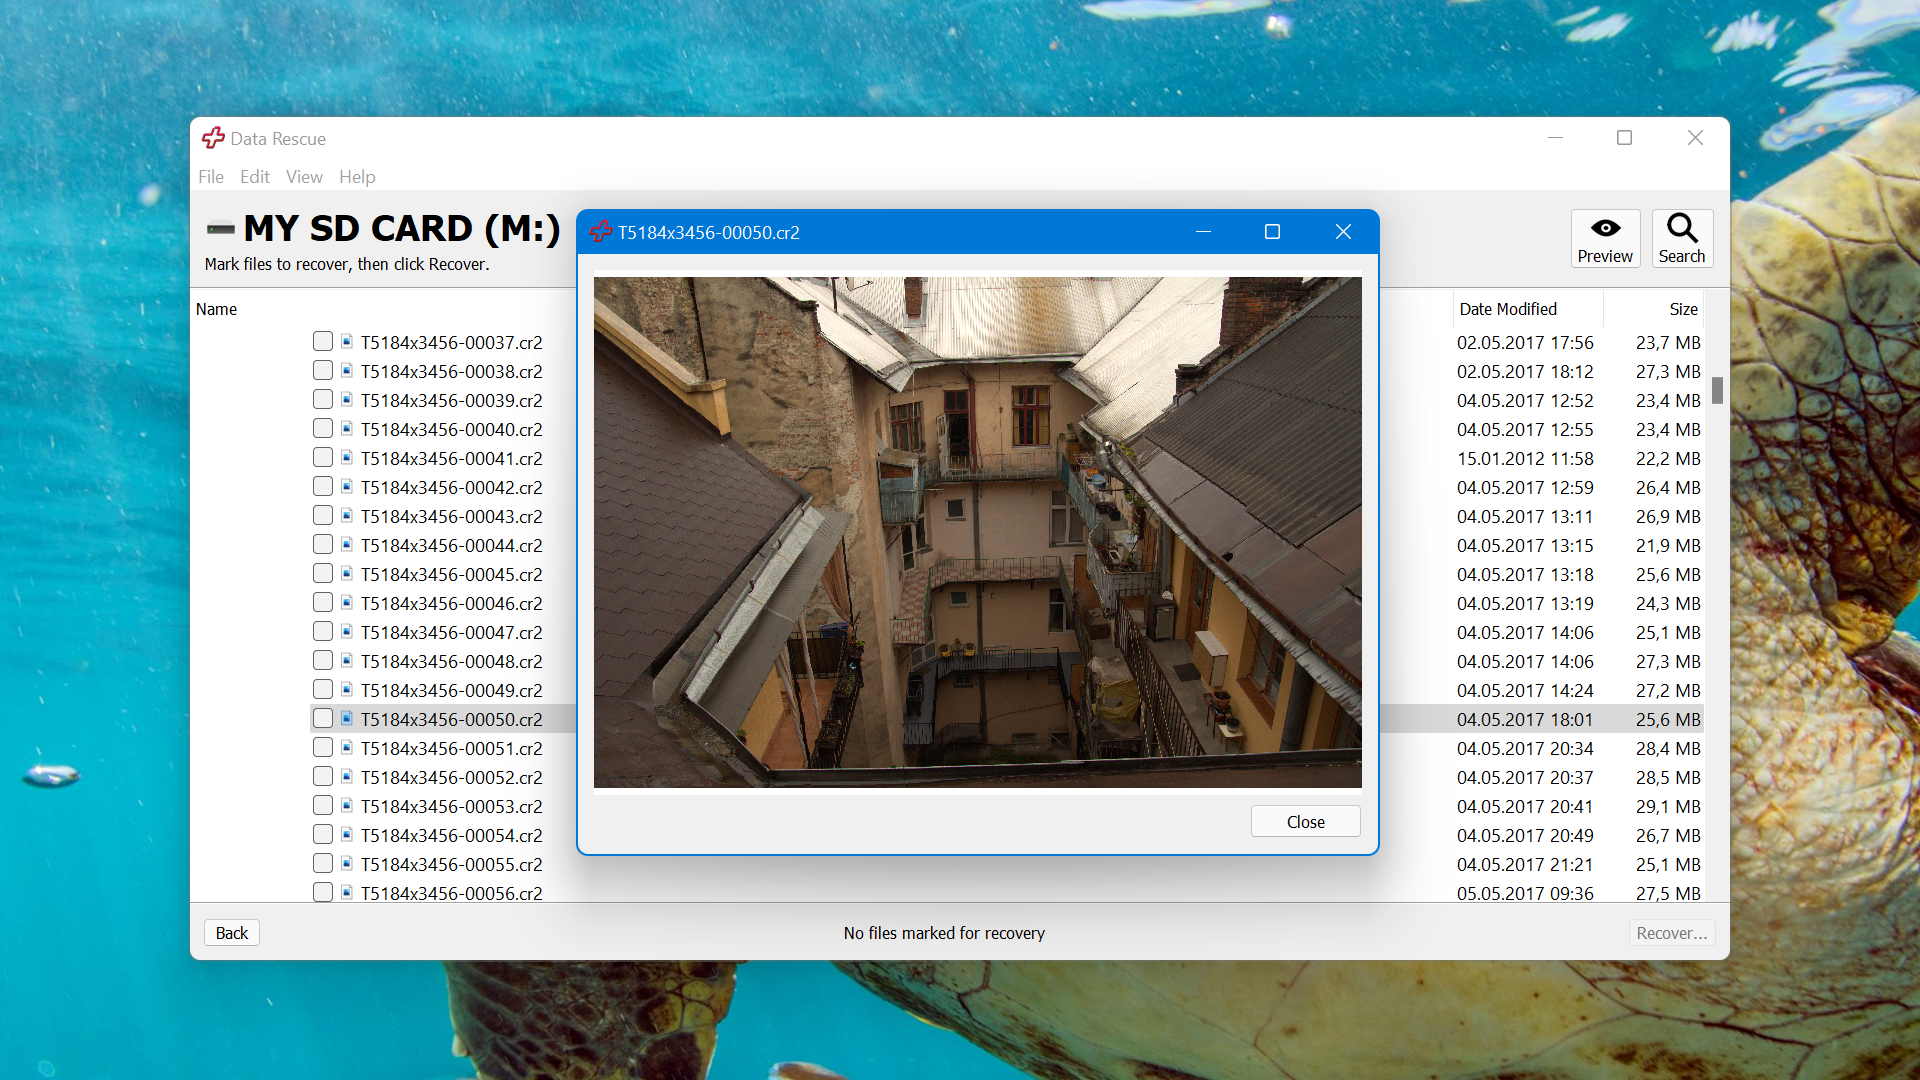Sort by Date Modified column header
The width and height of the screenshot is (1920, 1080).
coord(1507,309)
